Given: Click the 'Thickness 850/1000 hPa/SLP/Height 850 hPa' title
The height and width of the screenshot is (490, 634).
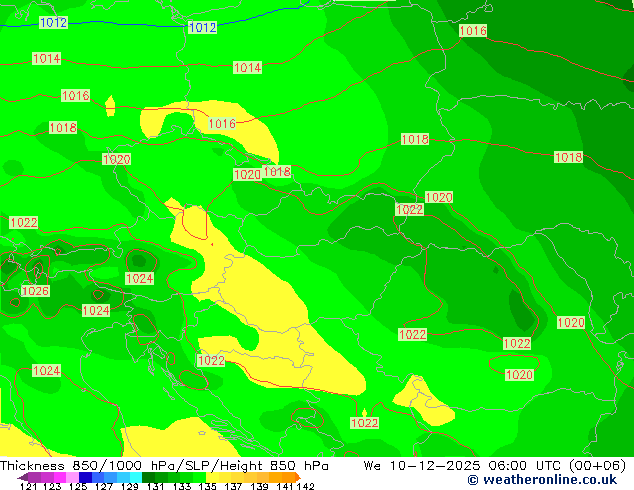Looking at the screenshot, I should coord(164,466).
